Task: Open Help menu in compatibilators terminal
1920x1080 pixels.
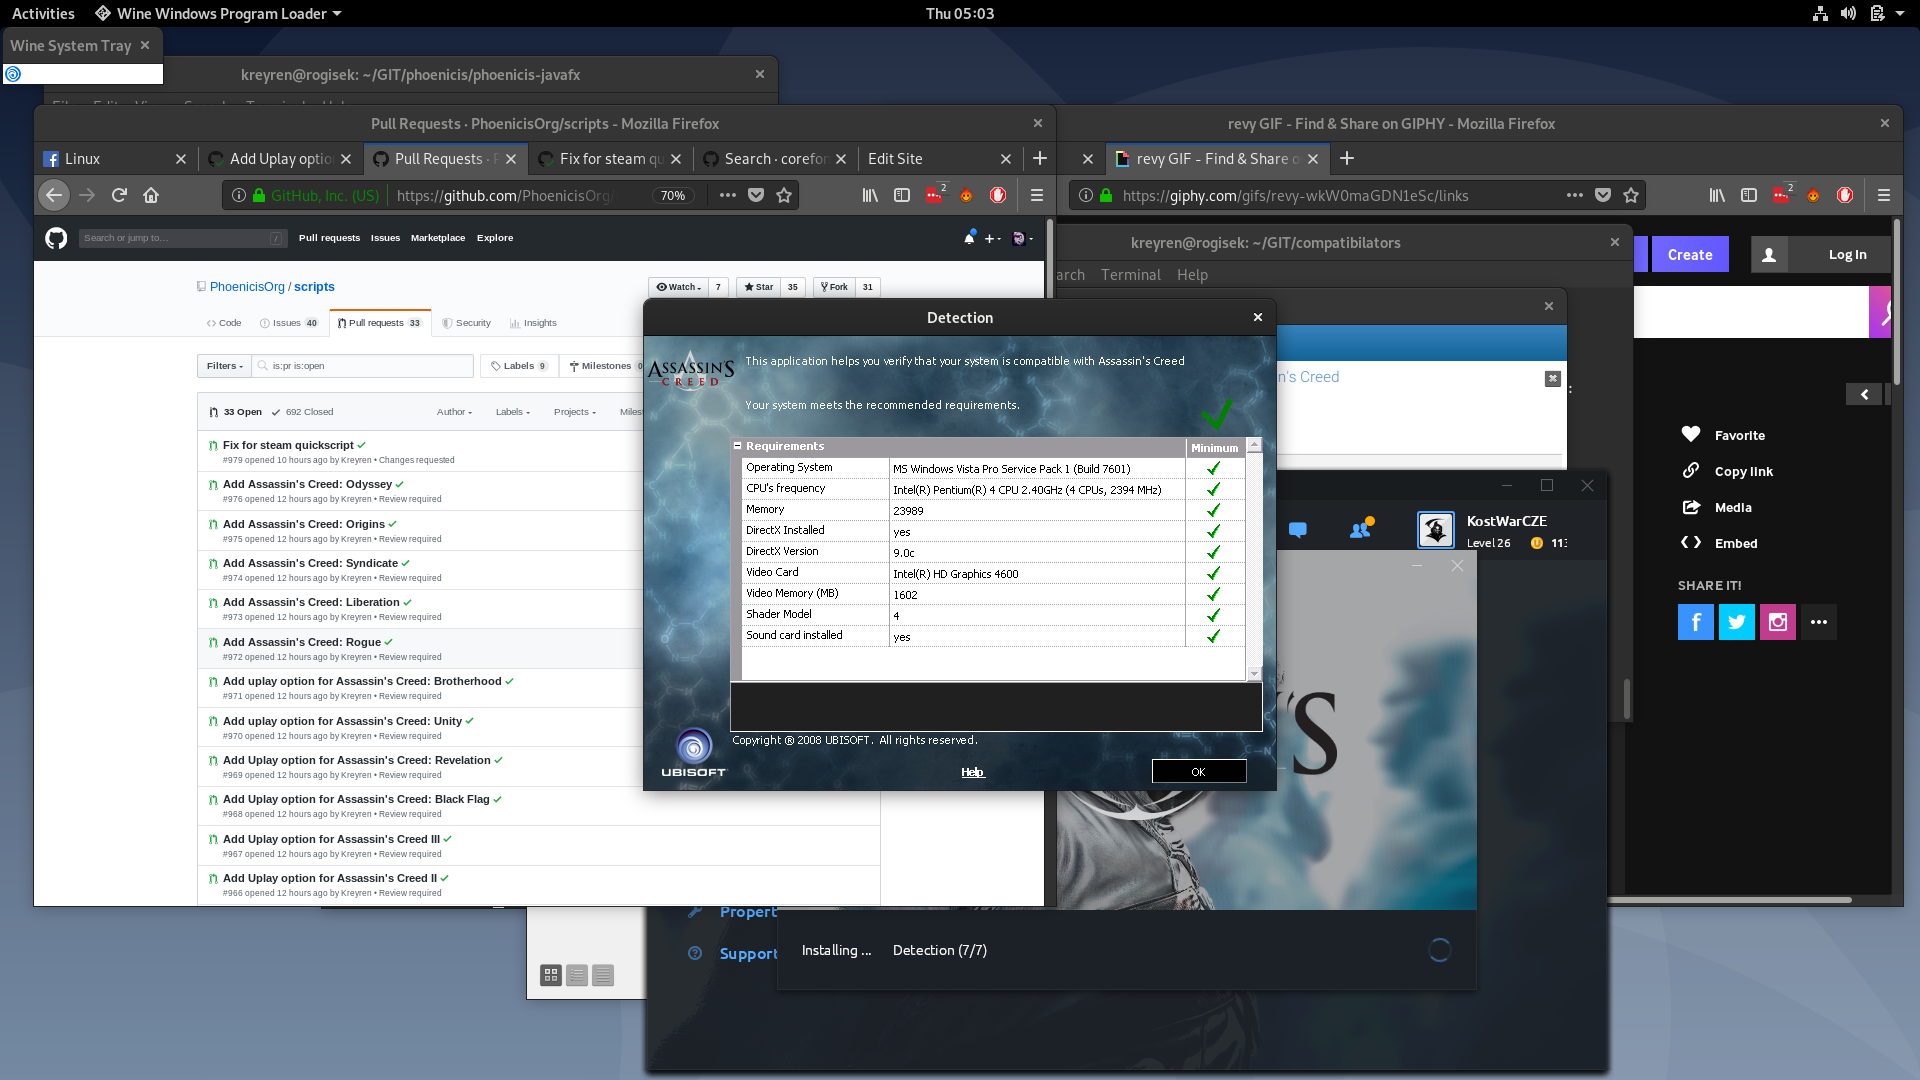Action: (1192, 275)
